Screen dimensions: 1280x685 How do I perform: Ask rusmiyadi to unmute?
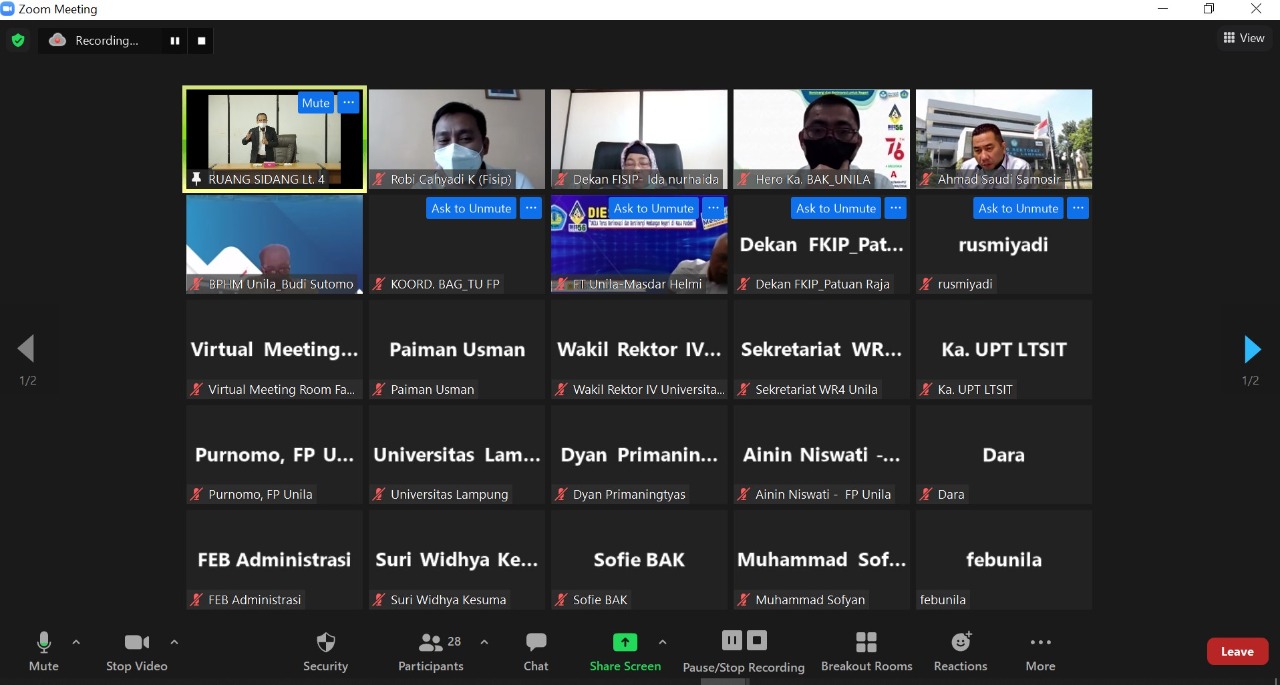point(1018,208)
